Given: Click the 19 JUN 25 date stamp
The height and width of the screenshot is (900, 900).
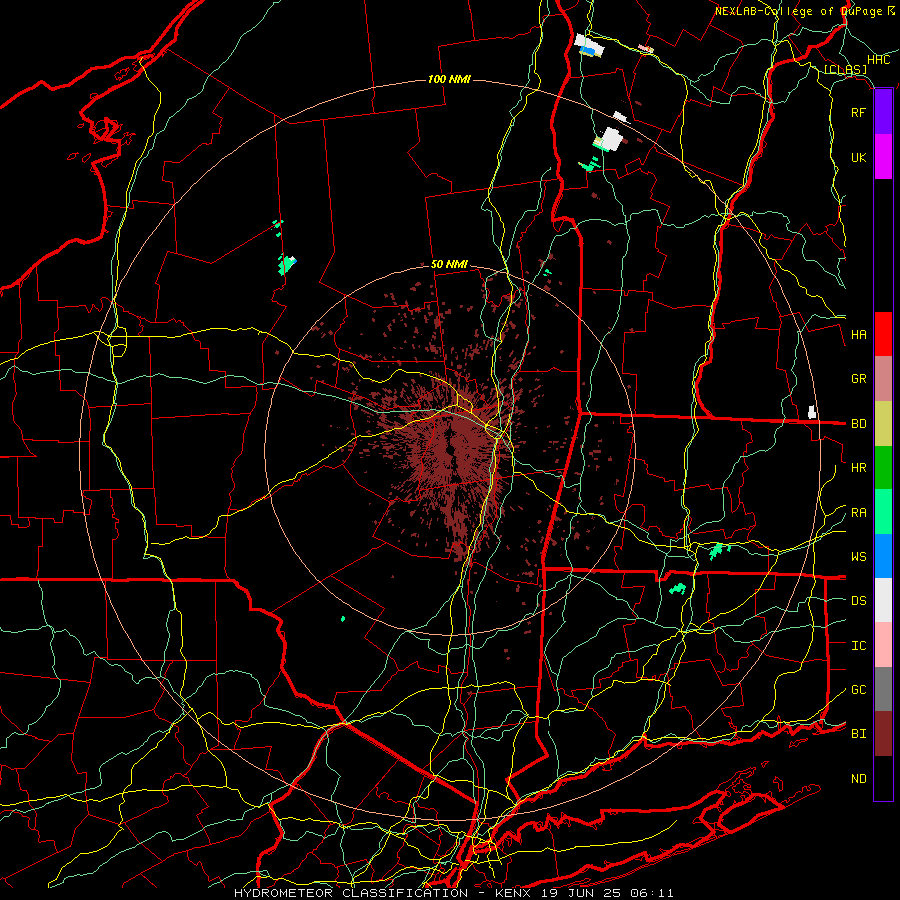Looking at the screenshot, I should coord(581,893).
